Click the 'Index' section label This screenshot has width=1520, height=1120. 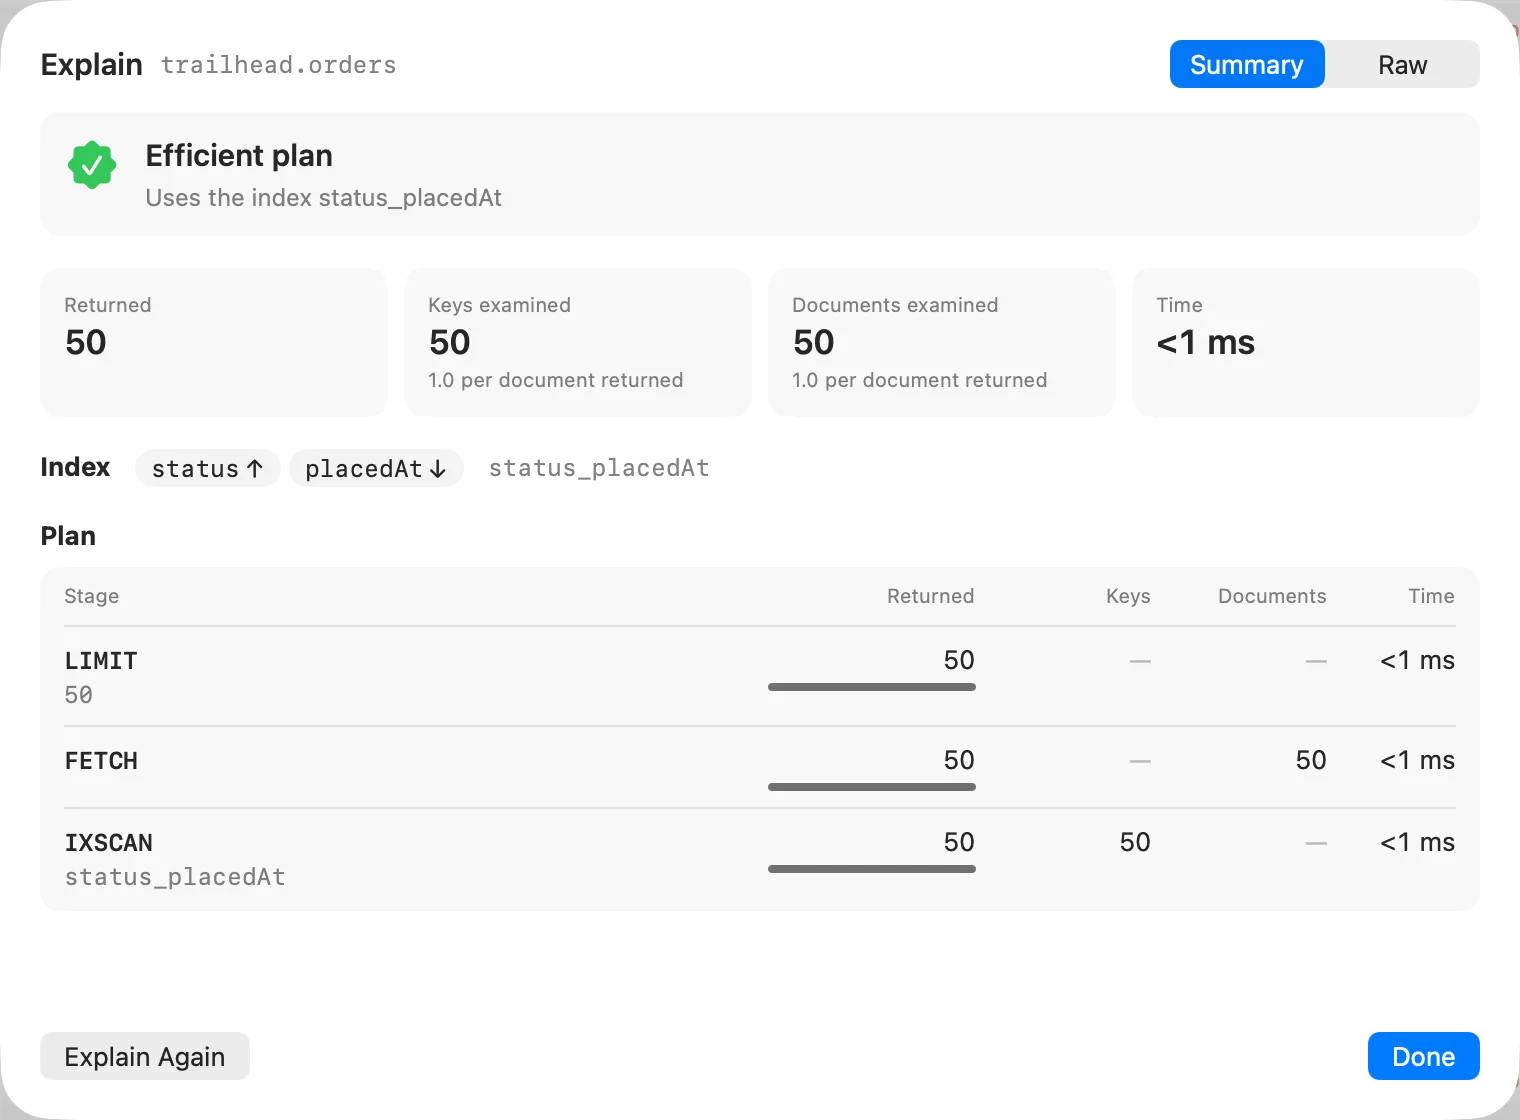click(x=75, y=467)
